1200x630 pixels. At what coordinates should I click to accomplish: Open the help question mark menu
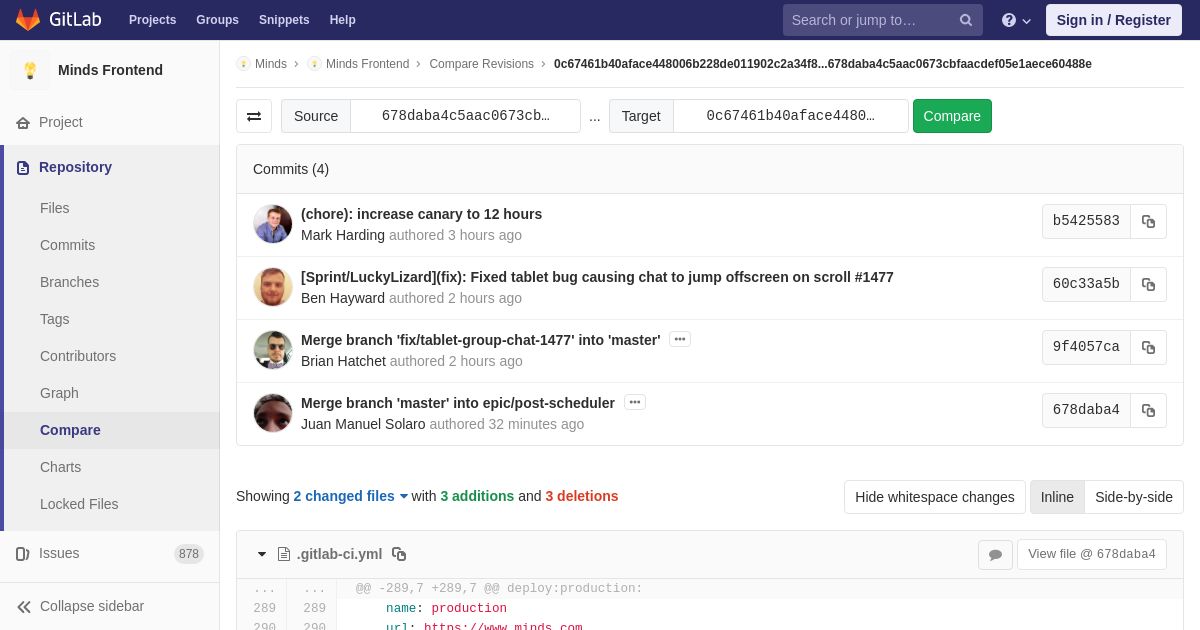click(x=1016, y=20)
